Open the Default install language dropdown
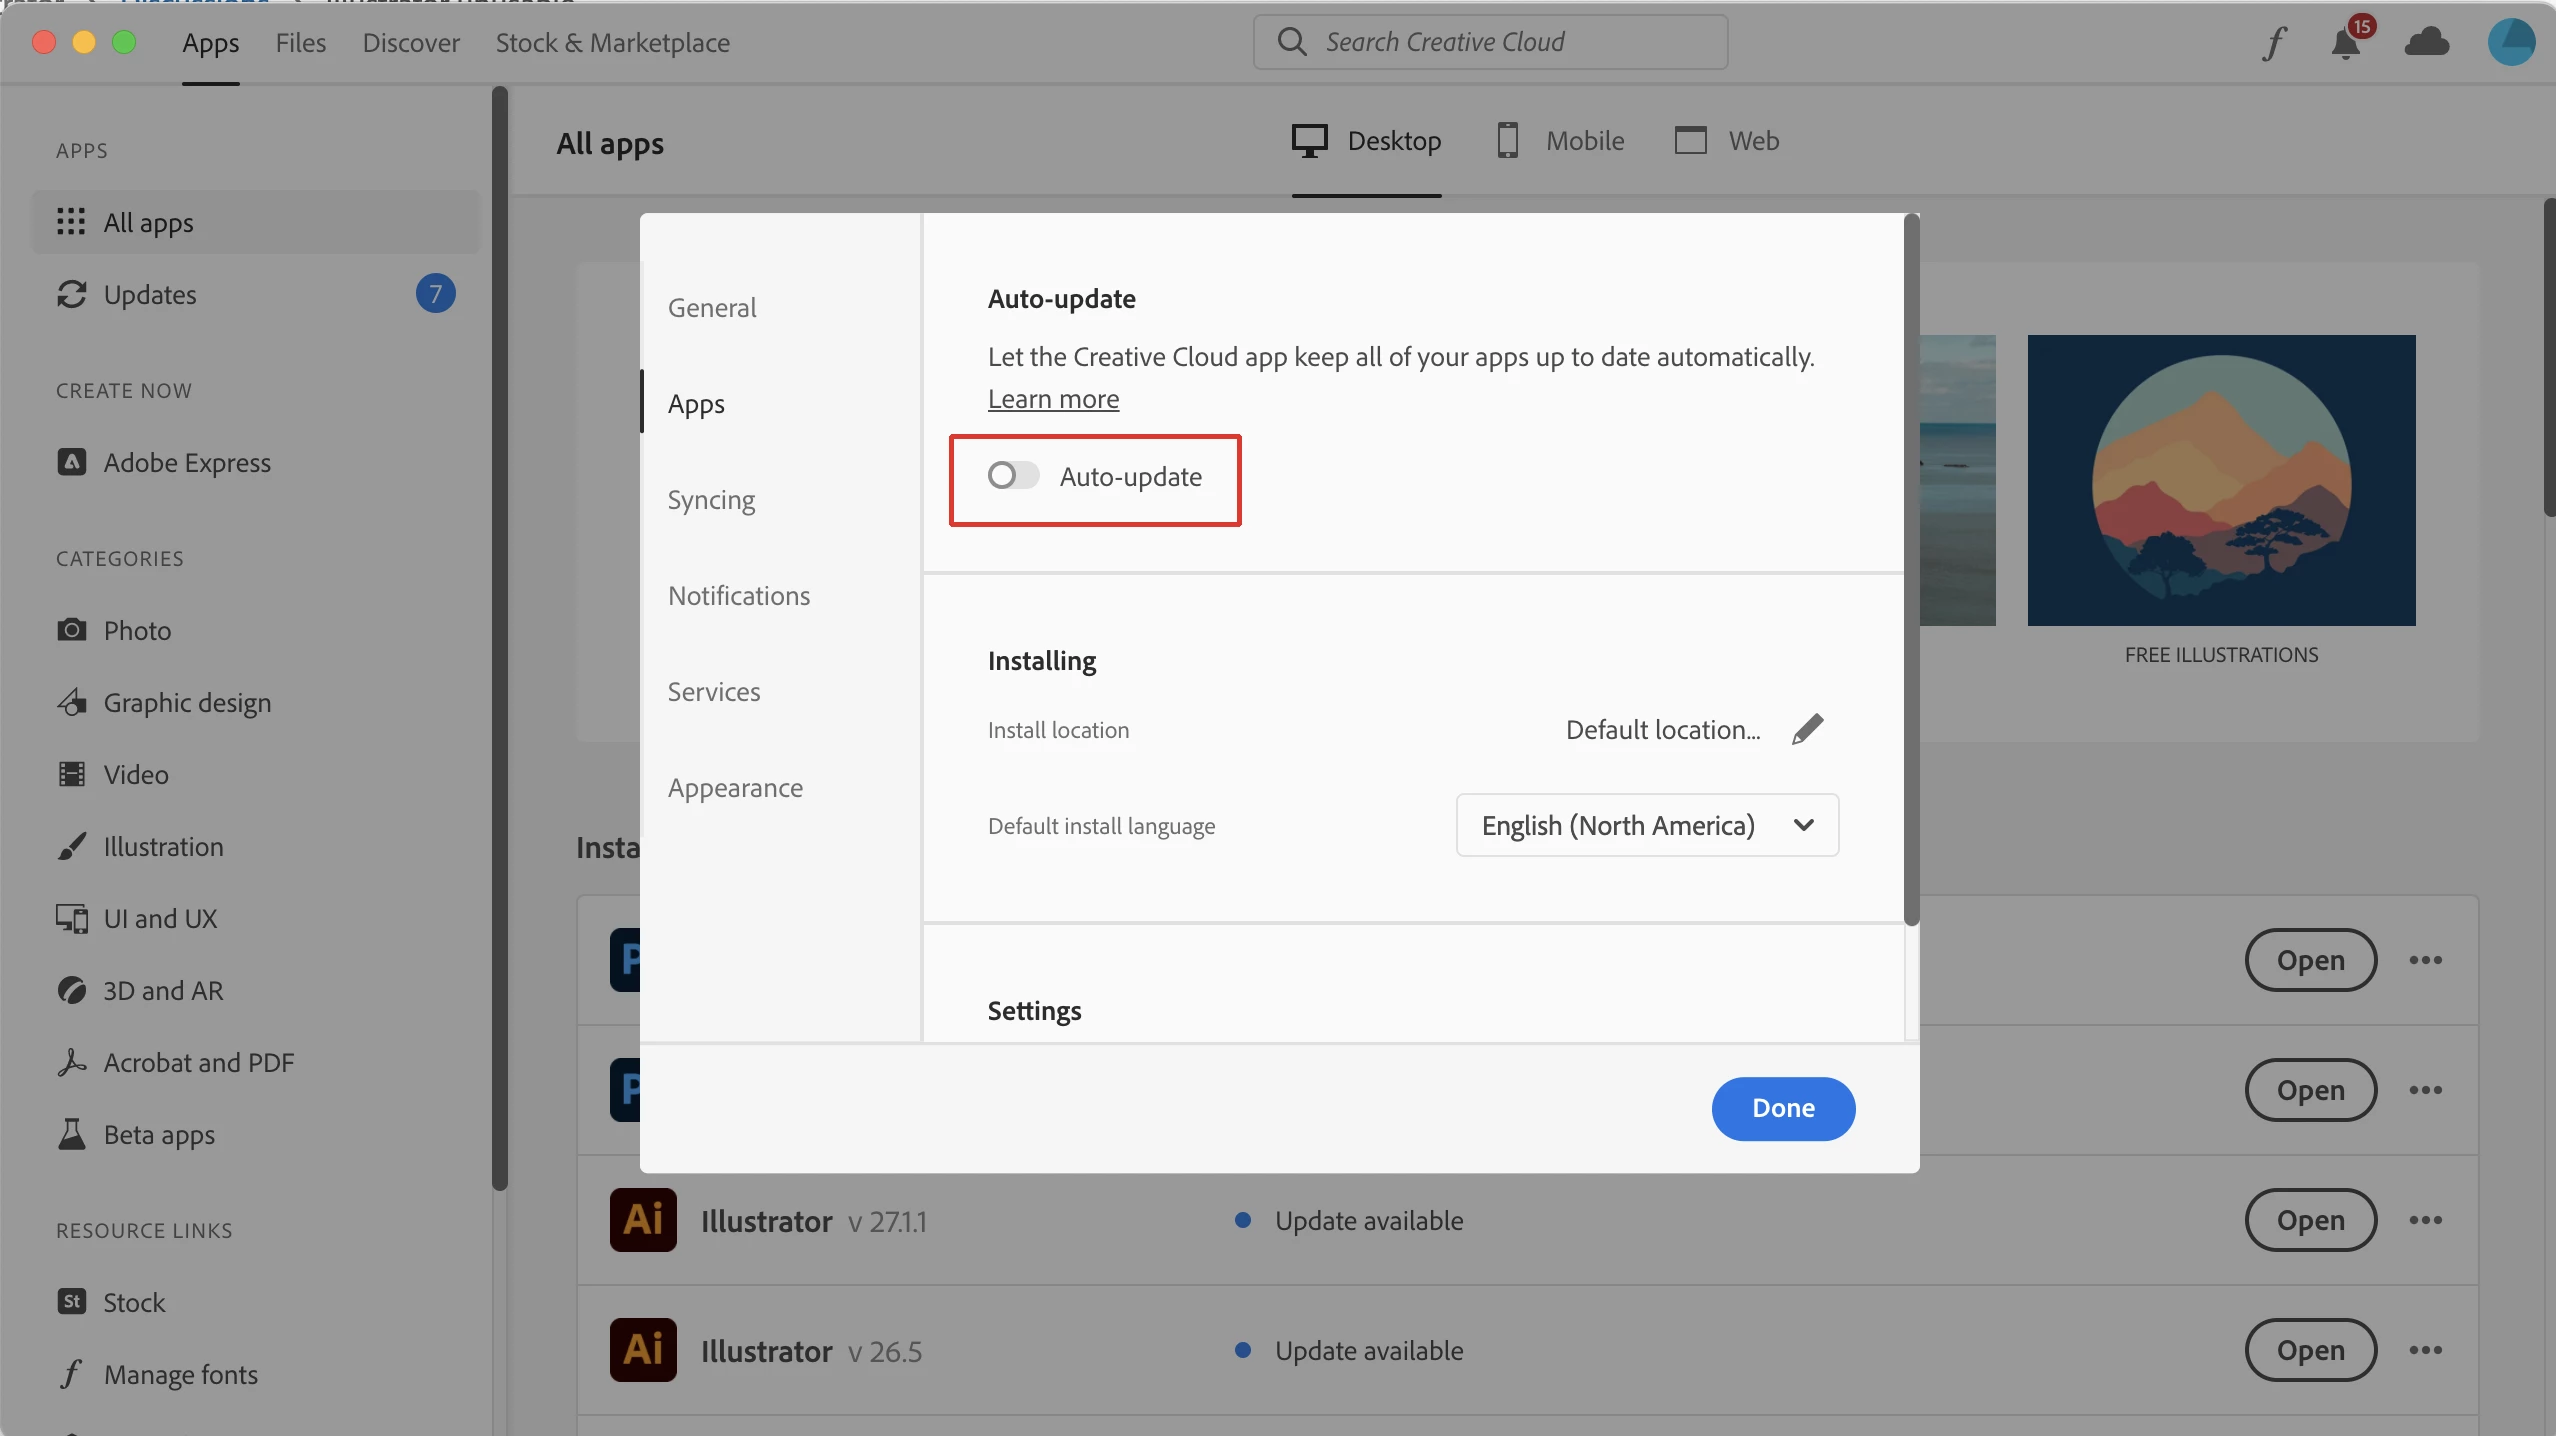The width and height of the screenshot is (2556, 1436). coord(1647,825)
